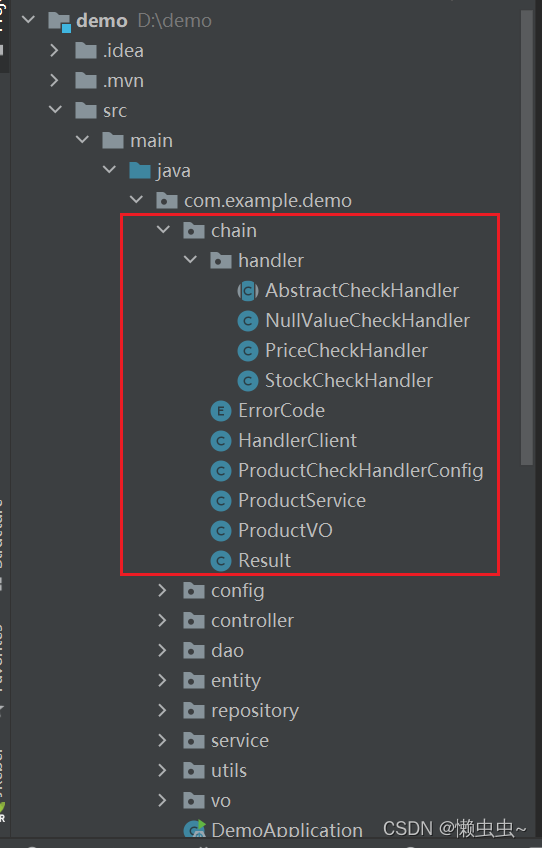Click the dao package icon
This screenshot has height=848, width=542.
pyautogui.click(x=194, y=651)
